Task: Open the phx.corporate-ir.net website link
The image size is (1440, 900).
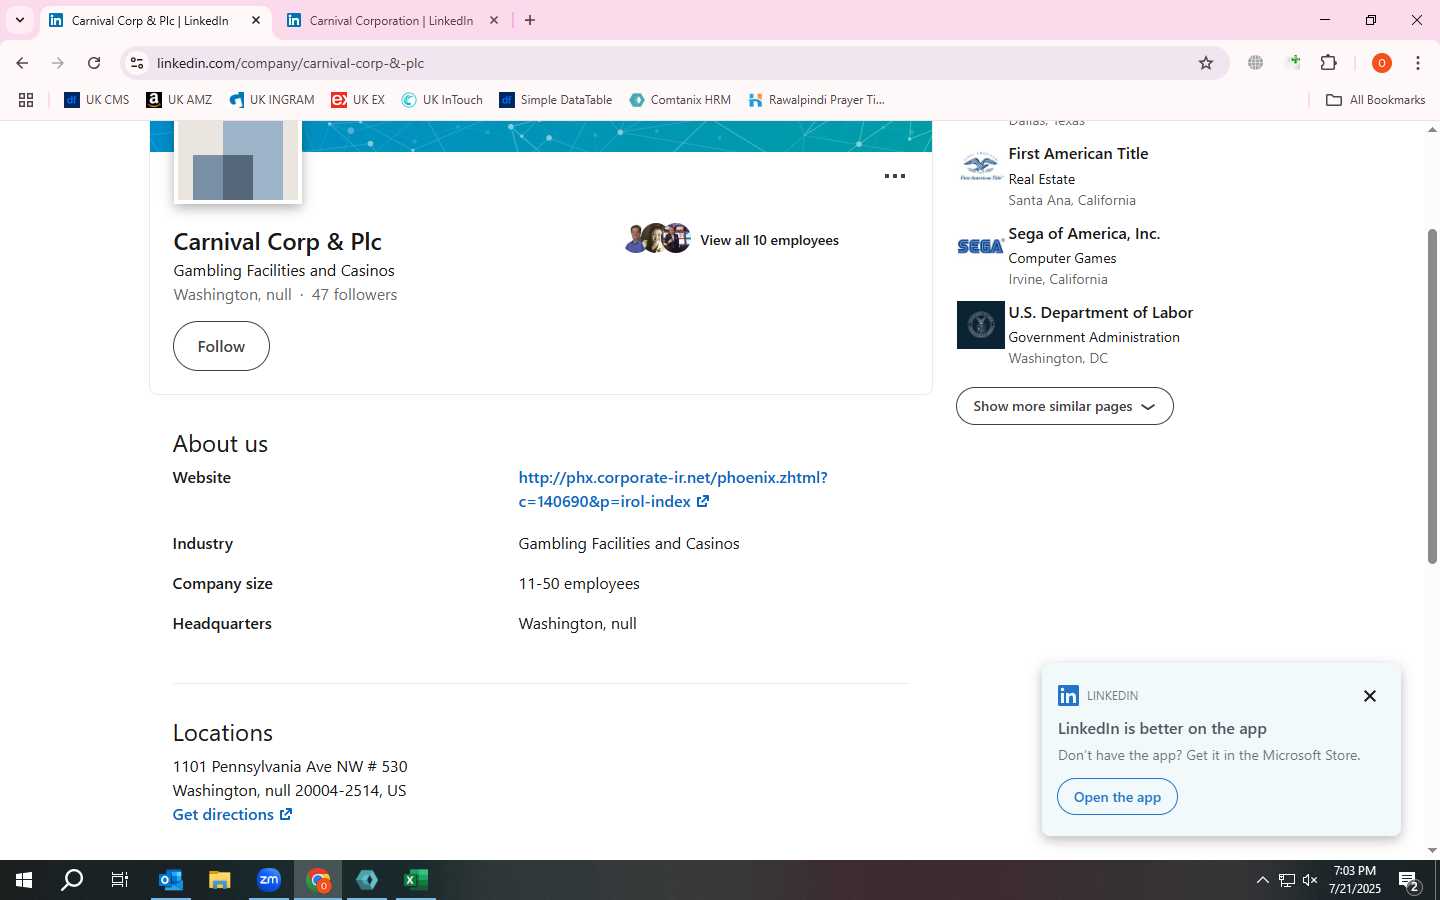Action: click(x=673, y=489)
